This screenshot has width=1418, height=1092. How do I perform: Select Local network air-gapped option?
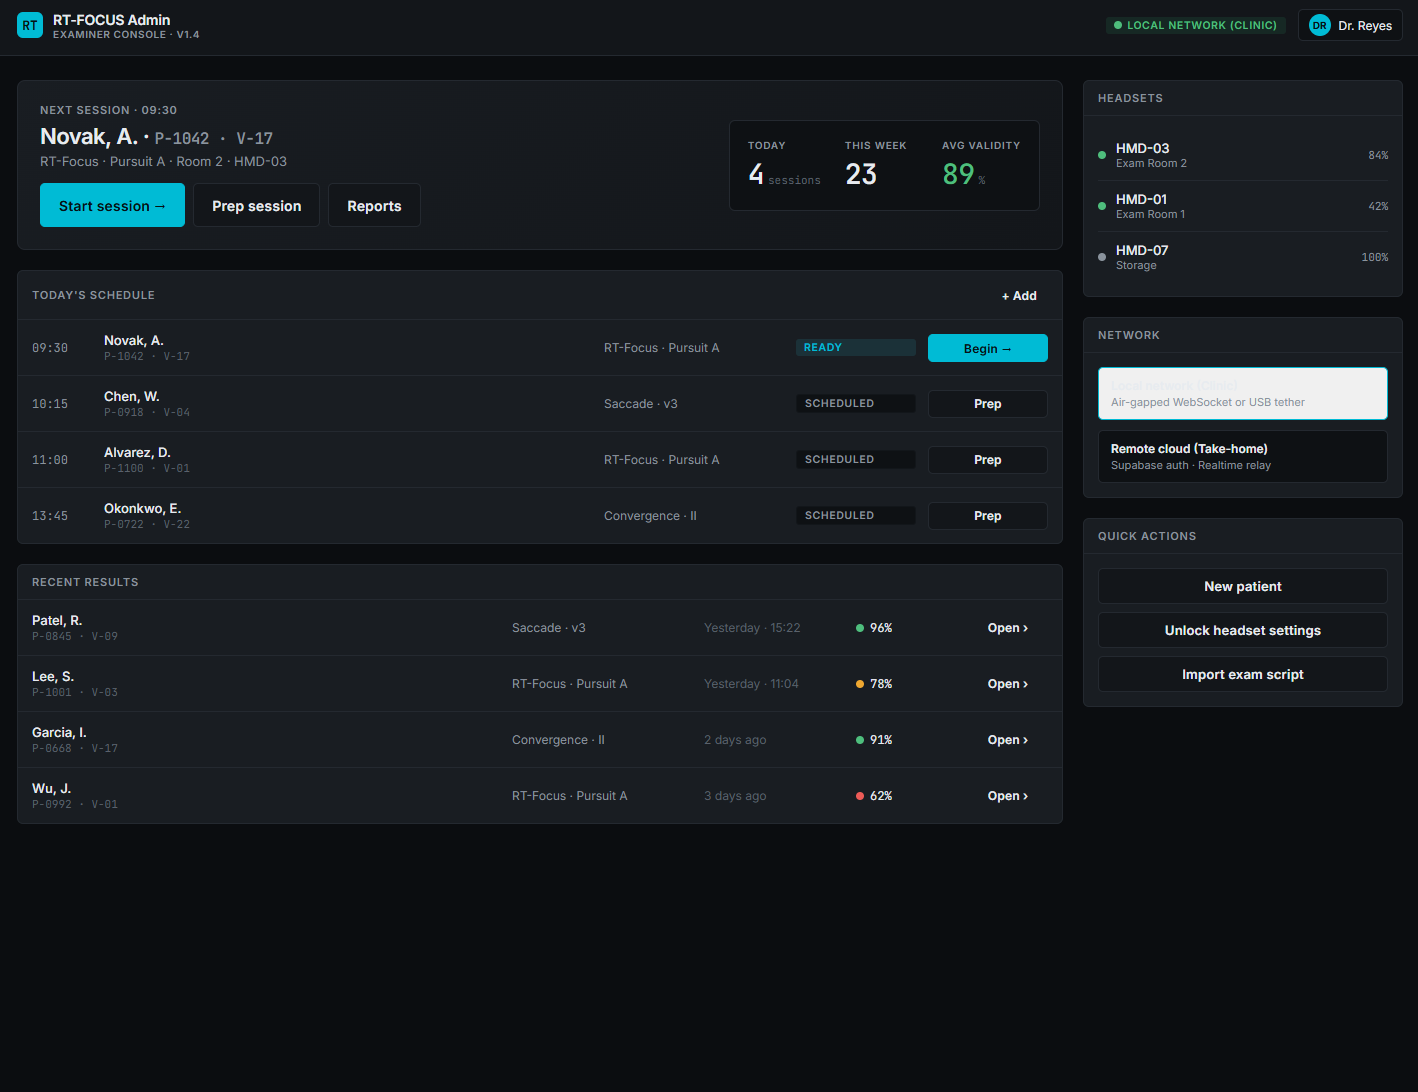(x=1242, y=393)
